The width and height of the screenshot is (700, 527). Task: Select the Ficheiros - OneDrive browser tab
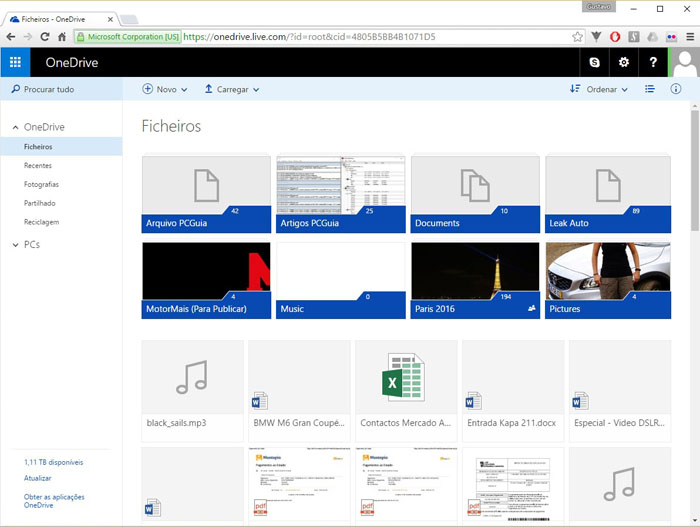point(59,19)
